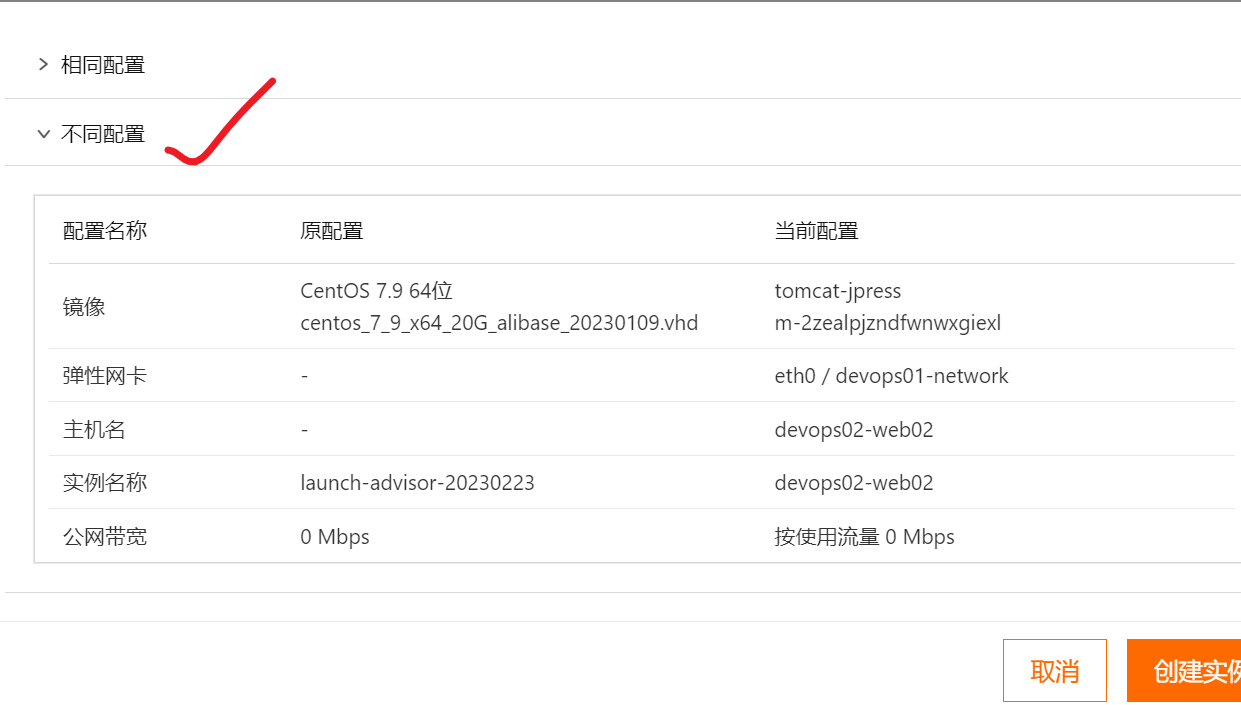Select the image name tomcat-jpress
Image resolution: width=1241 pixels, height=705 pixels.
point(838,291)
